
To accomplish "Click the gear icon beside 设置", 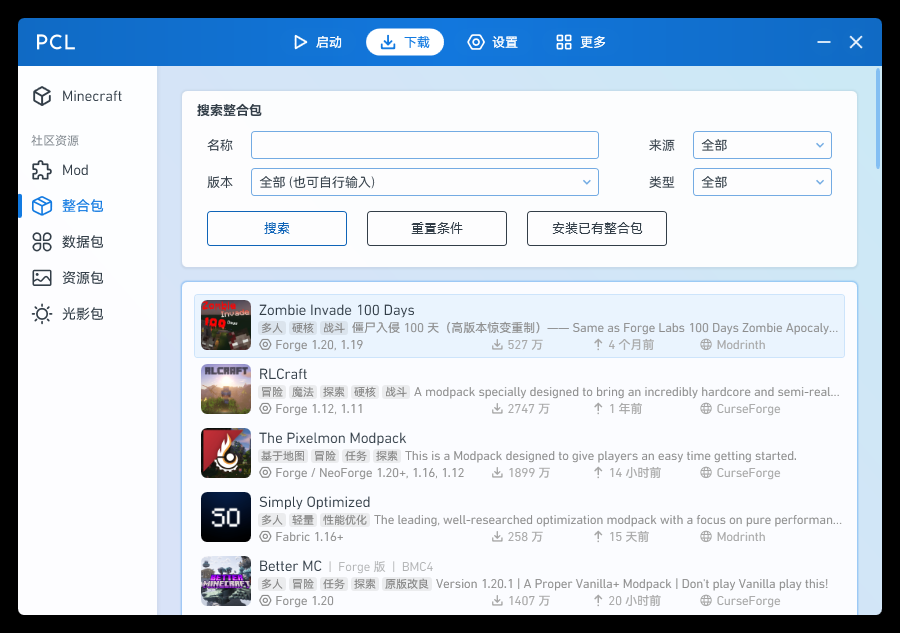I will 476,42.
